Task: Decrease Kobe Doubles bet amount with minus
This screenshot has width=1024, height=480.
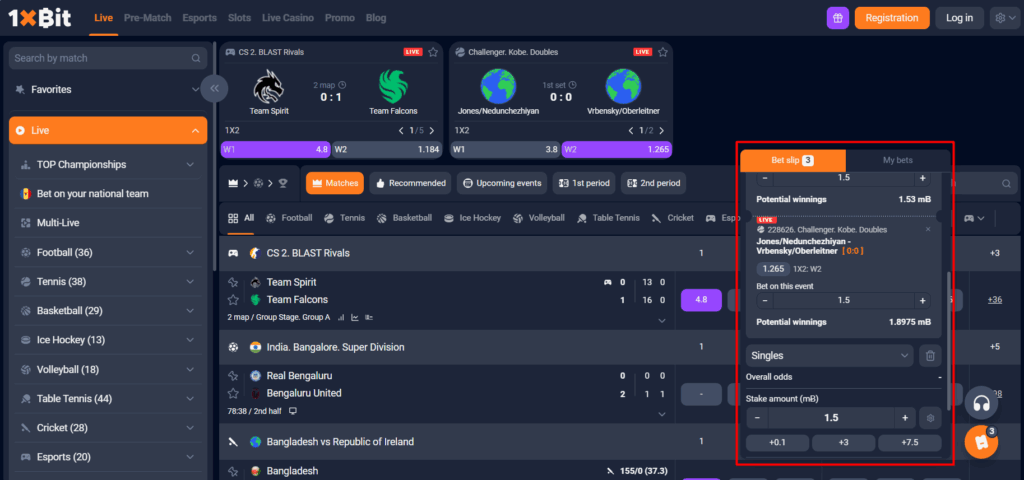Action: (765, 300)
